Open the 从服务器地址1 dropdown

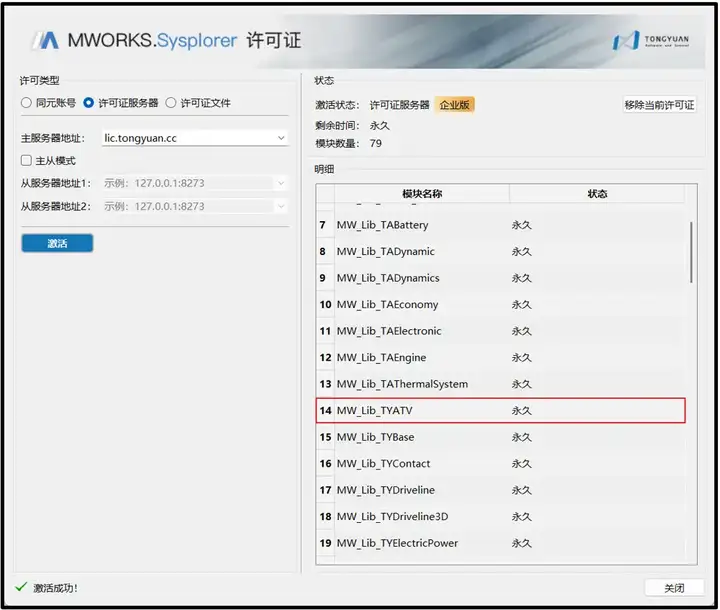point(281,183)
